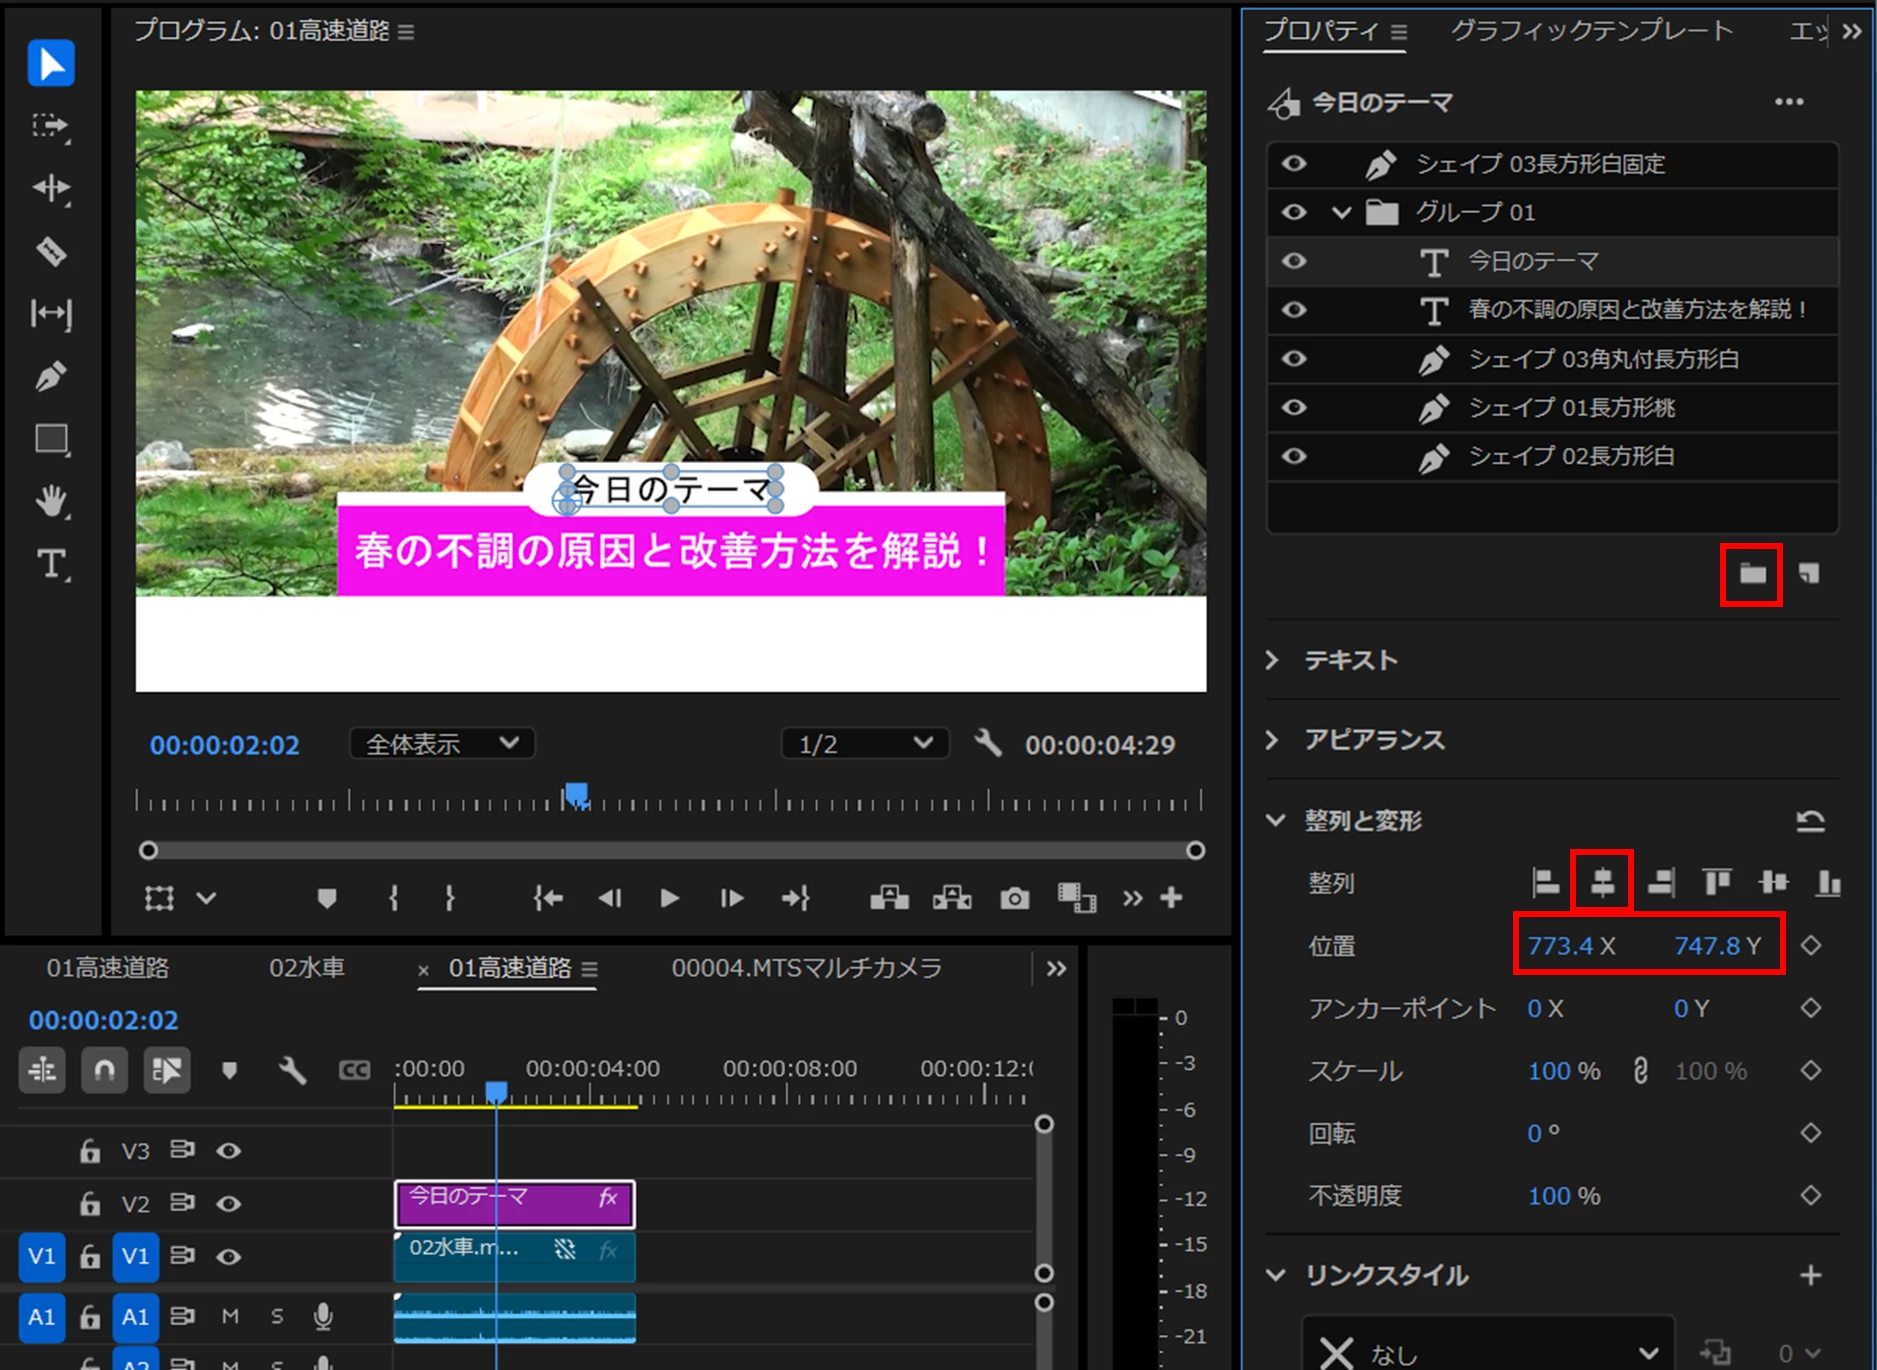1877x1370 pixels.
Task: Click the 今日のテーマ clip on V2
Action: pos(515,1204)
